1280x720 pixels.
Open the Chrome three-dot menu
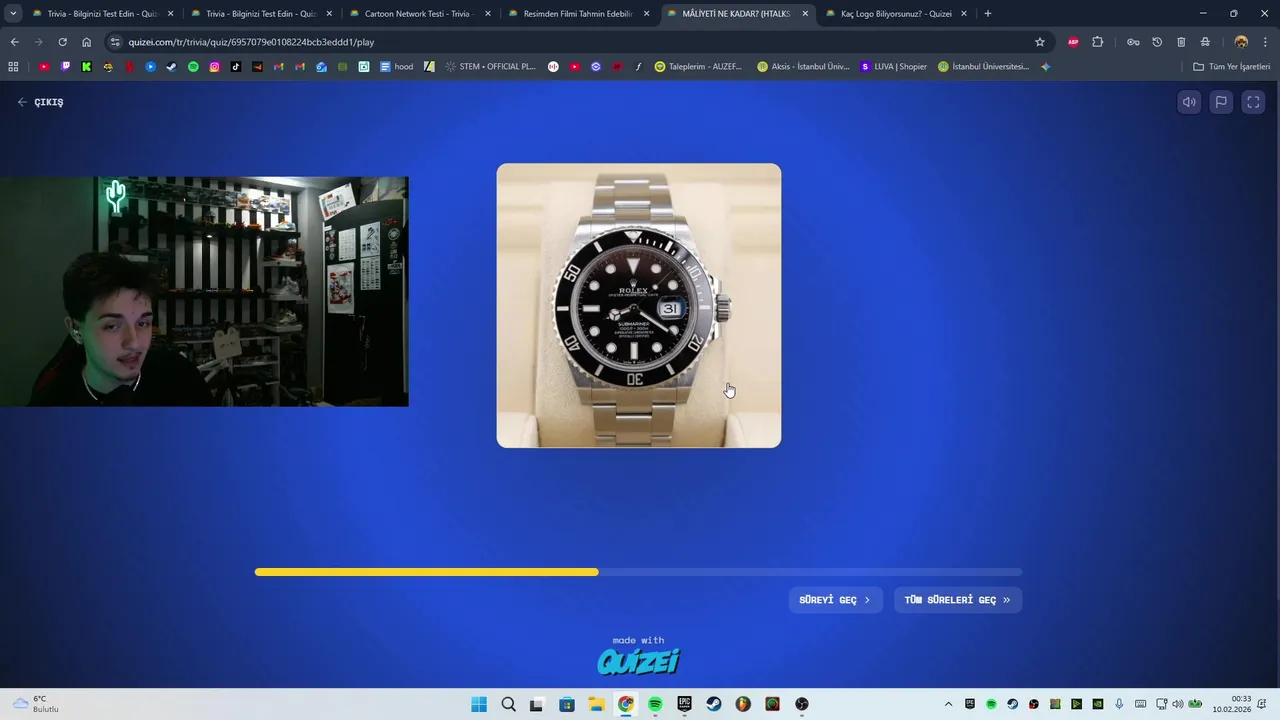tap(1265, 42)
